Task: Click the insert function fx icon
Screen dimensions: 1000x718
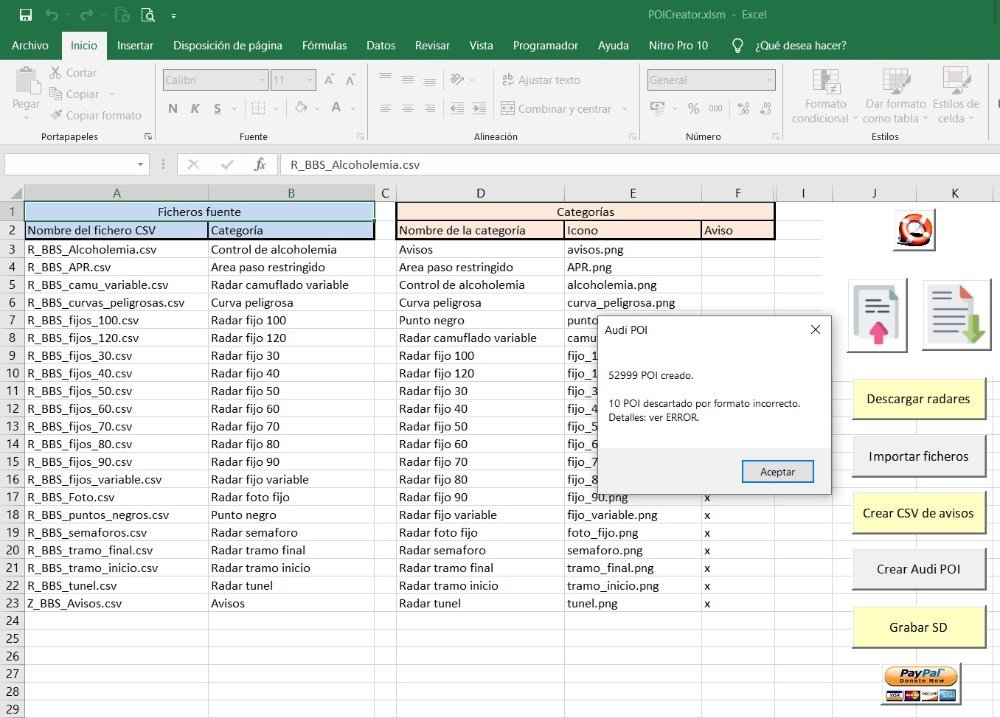Action: coord(260,165)
